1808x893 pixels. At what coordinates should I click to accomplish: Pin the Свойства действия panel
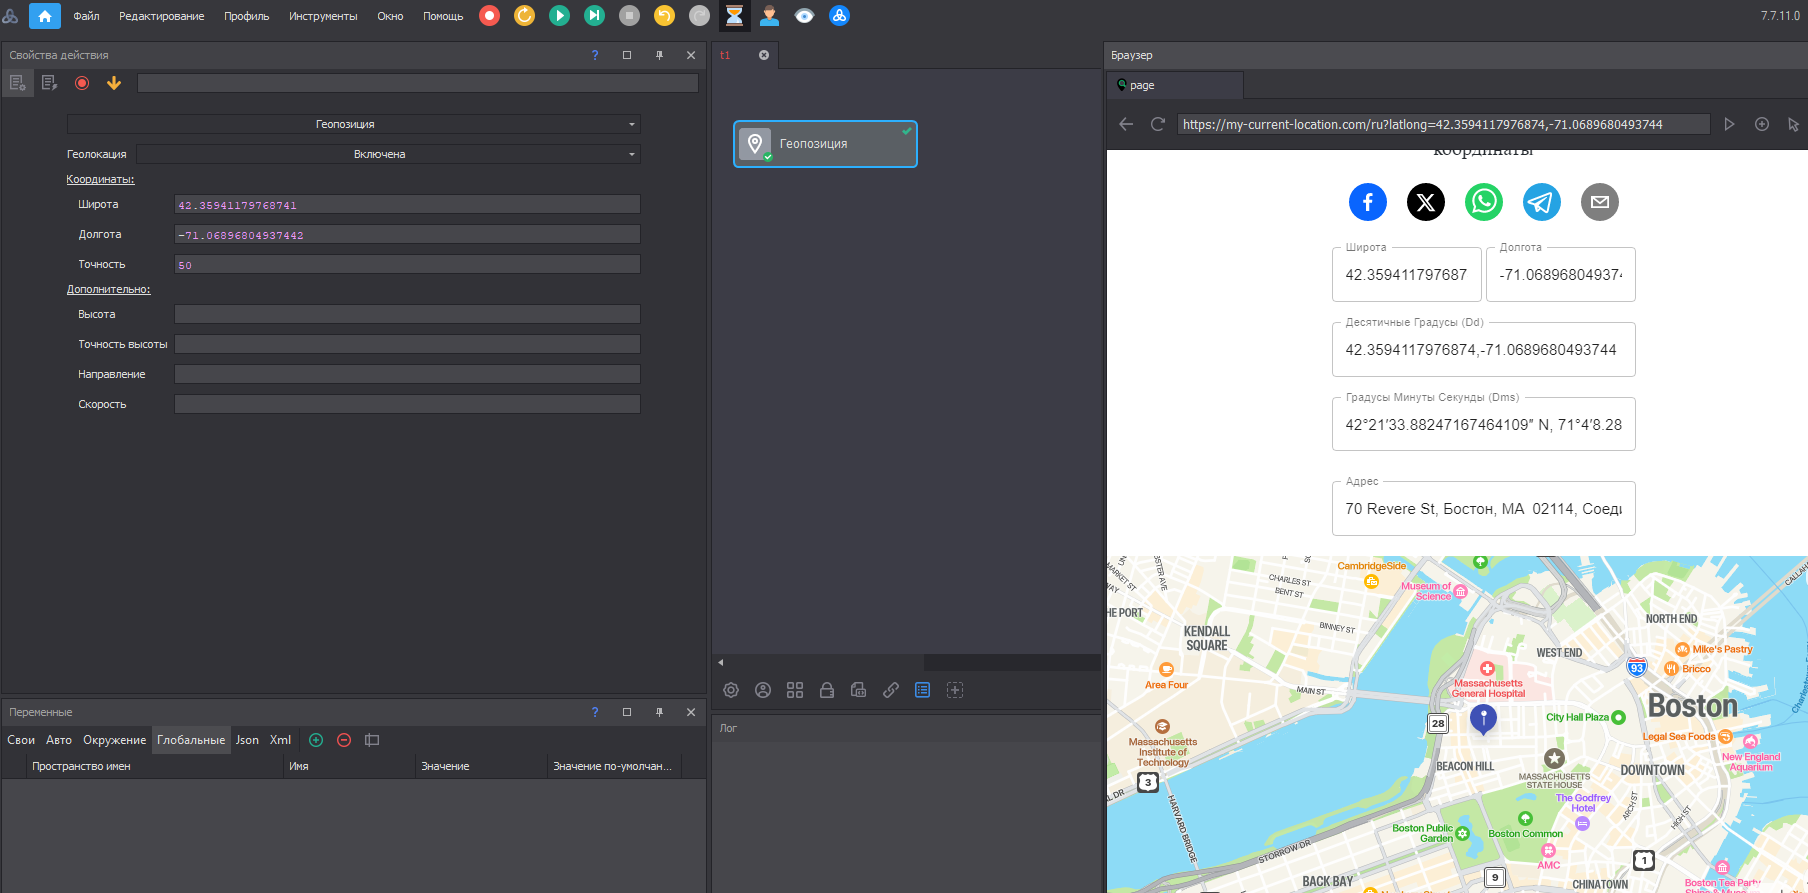(x=659, y=55)
